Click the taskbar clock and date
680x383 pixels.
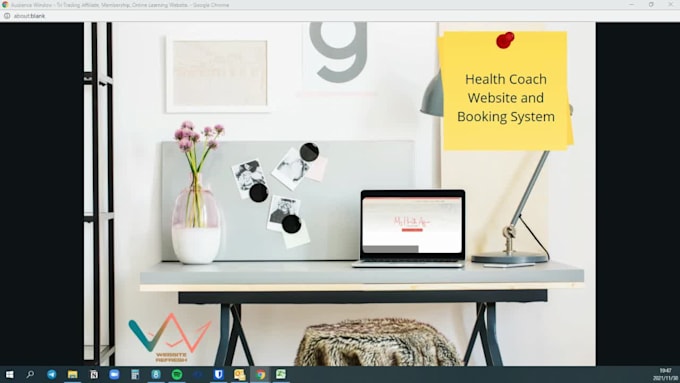665,374
